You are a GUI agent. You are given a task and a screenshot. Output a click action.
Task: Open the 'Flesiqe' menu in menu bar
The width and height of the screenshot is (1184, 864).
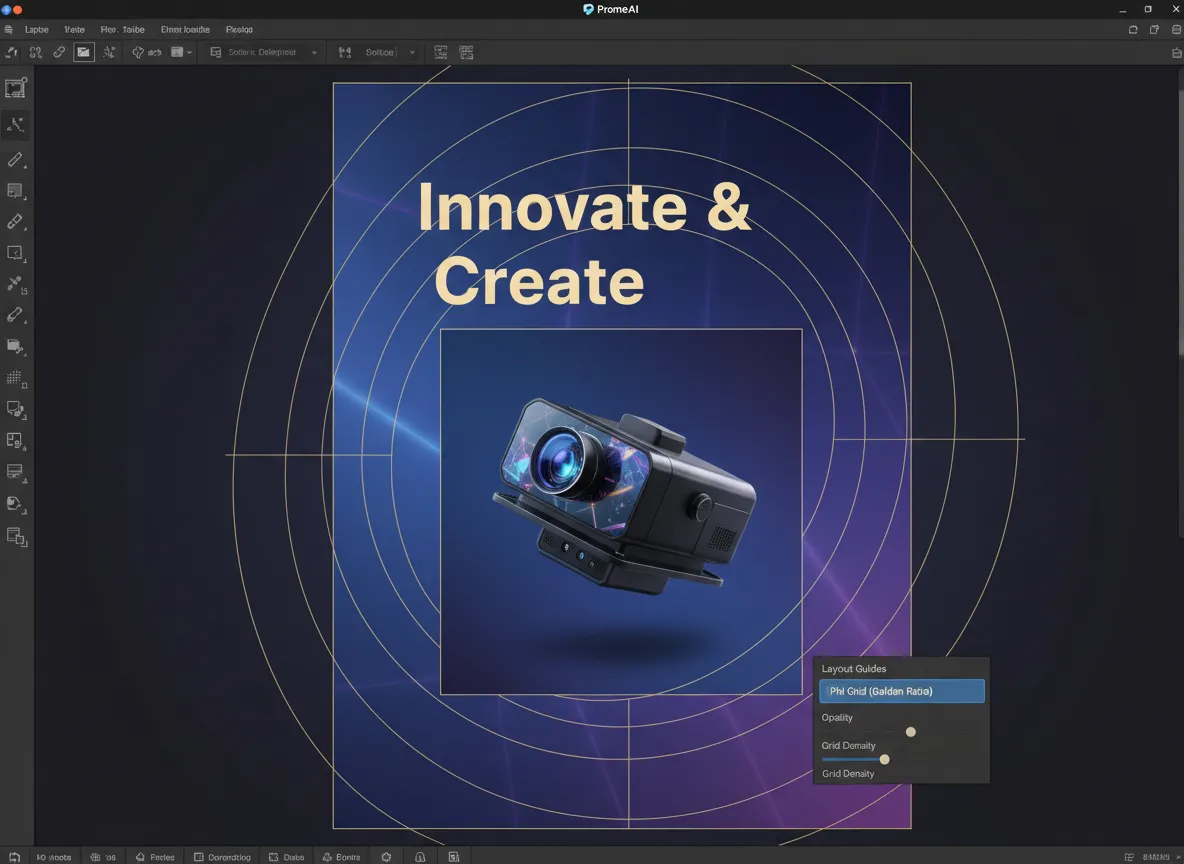[x=239, y=30]
